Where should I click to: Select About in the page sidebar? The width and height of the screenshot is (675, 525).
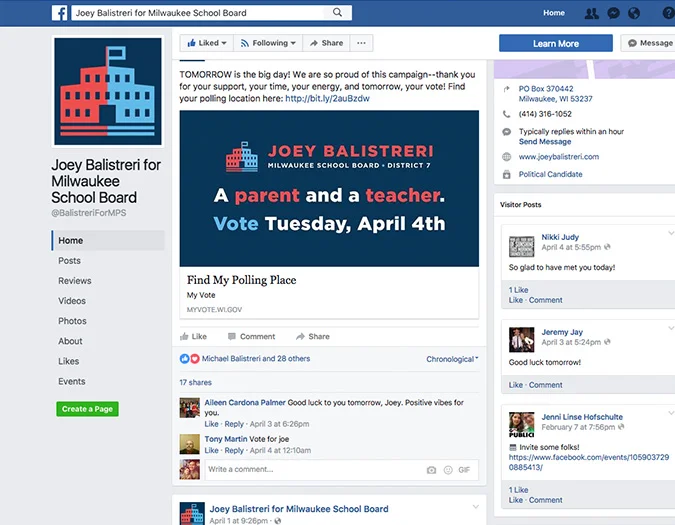(x=70, y=341)
